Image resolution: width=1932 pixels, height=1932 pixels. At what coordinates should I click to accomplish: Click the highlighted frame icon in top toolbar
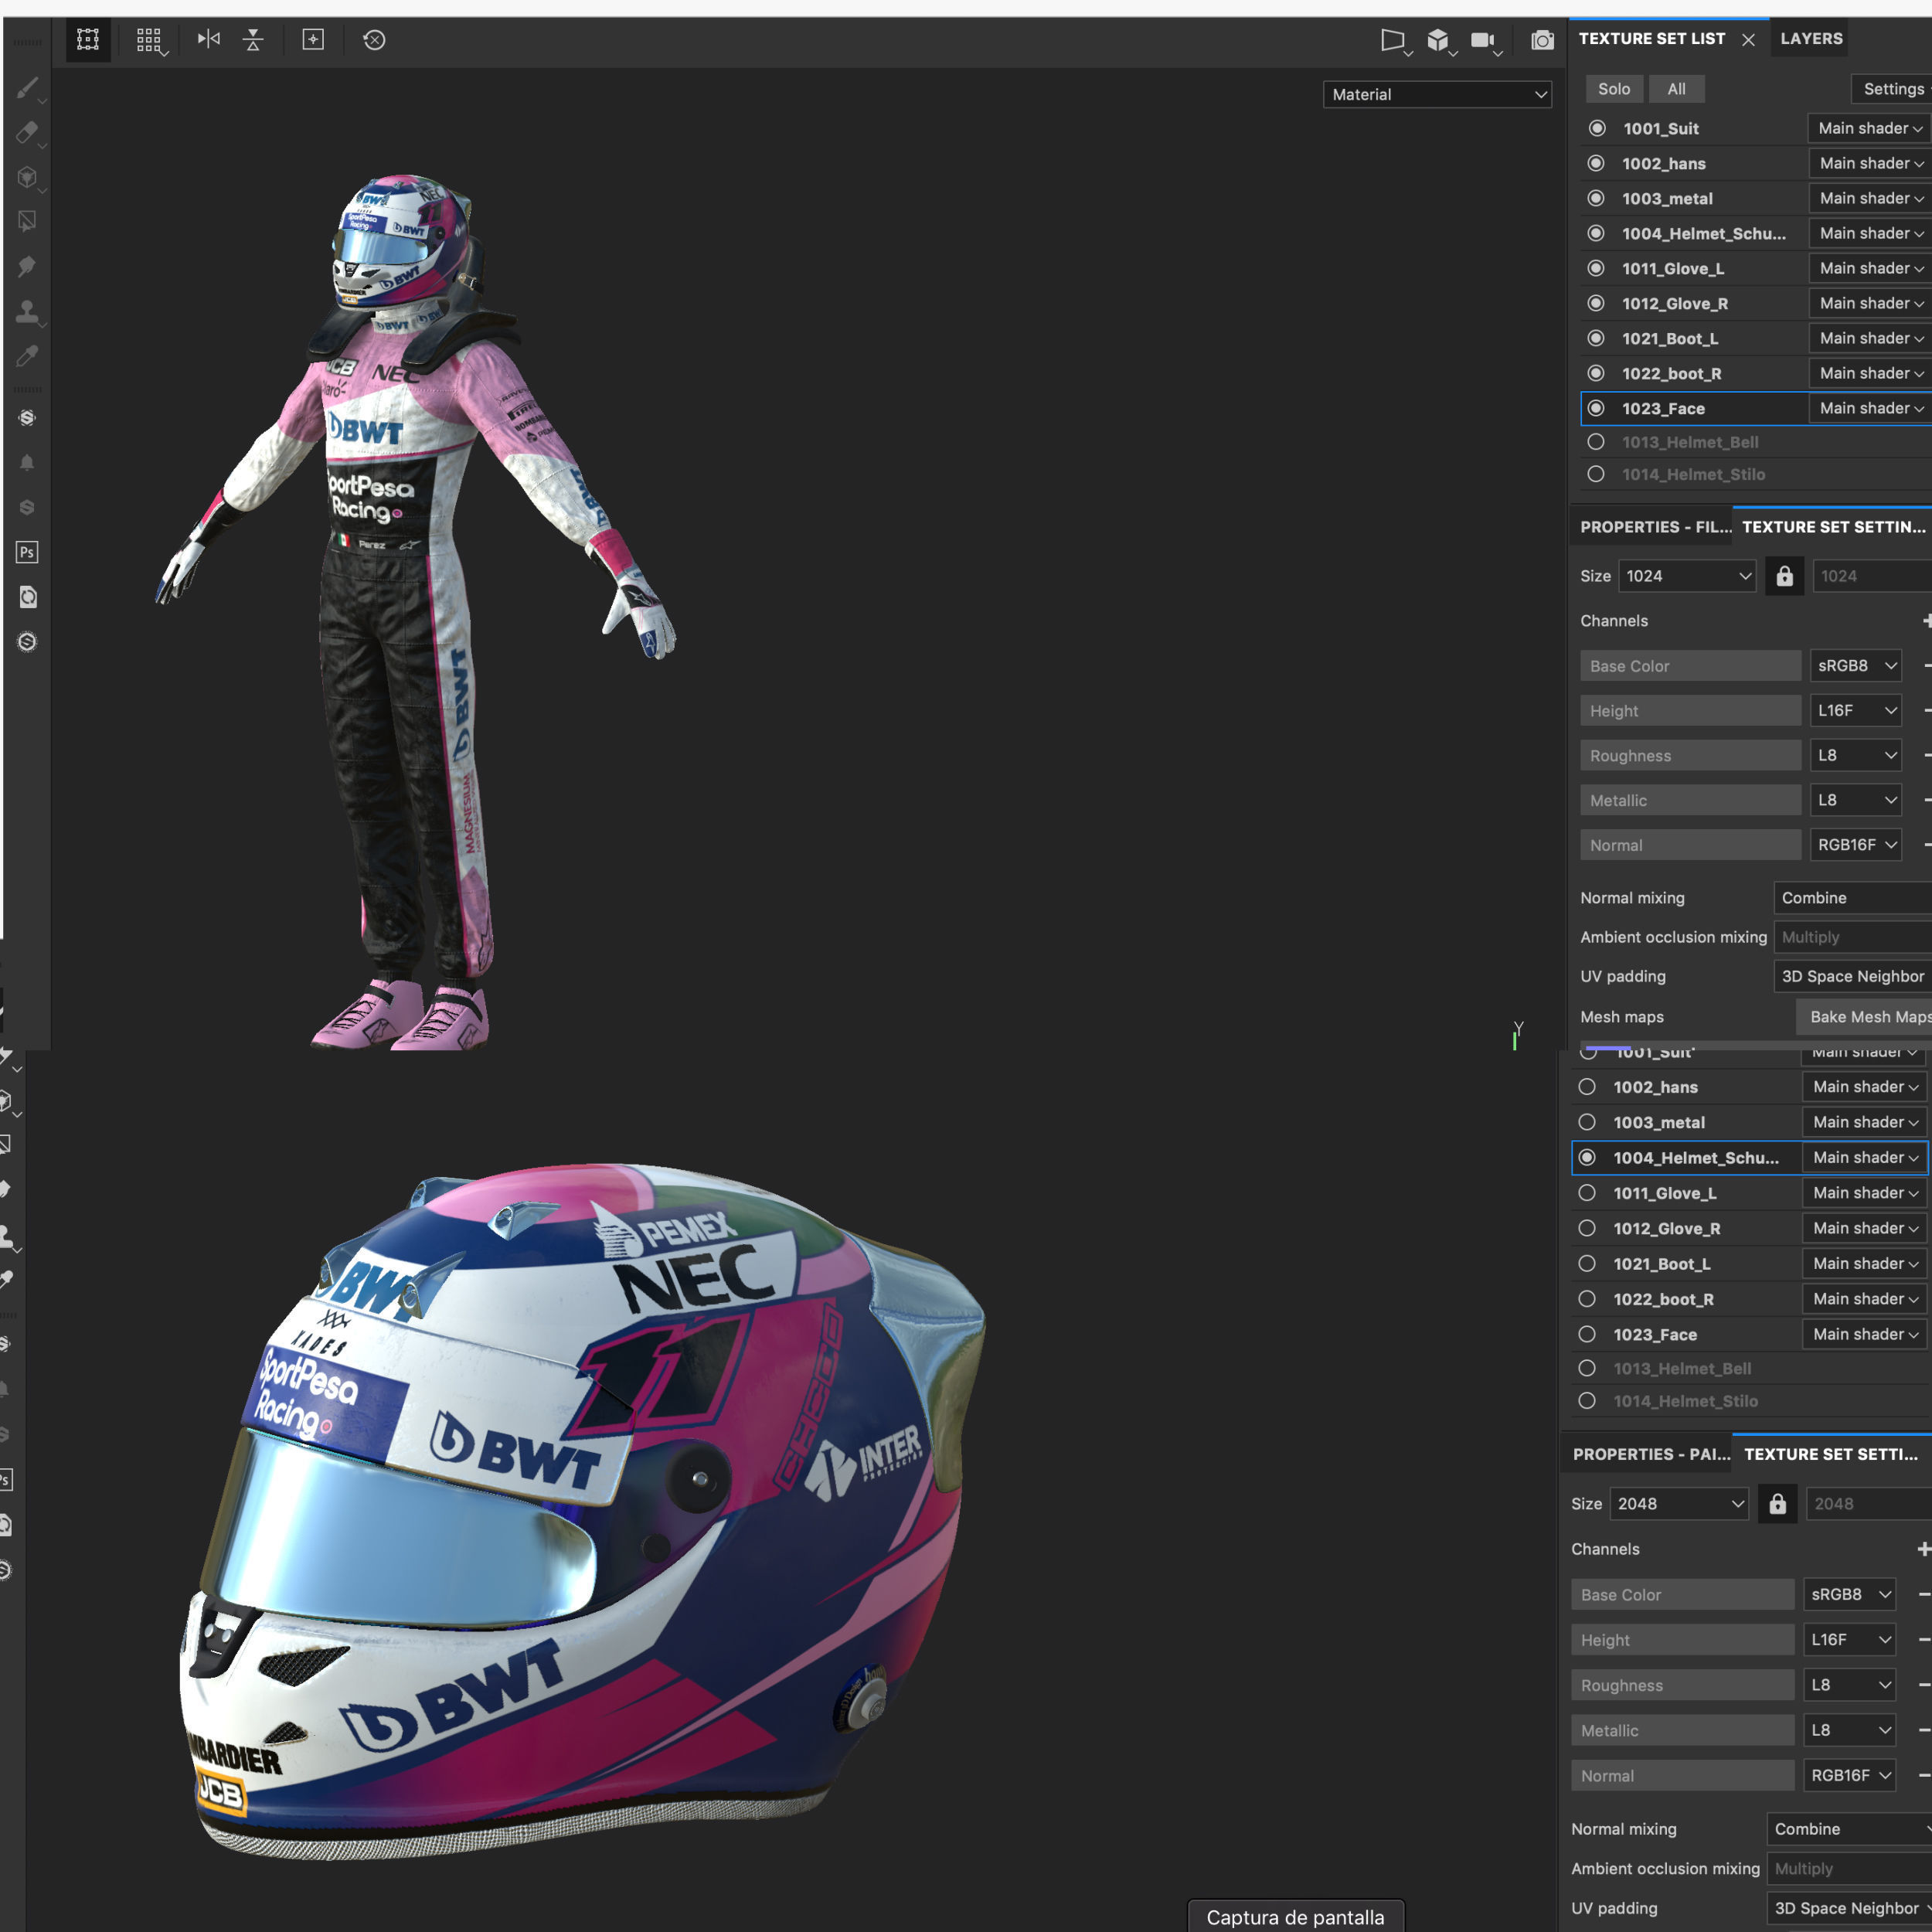pos(88,40)
